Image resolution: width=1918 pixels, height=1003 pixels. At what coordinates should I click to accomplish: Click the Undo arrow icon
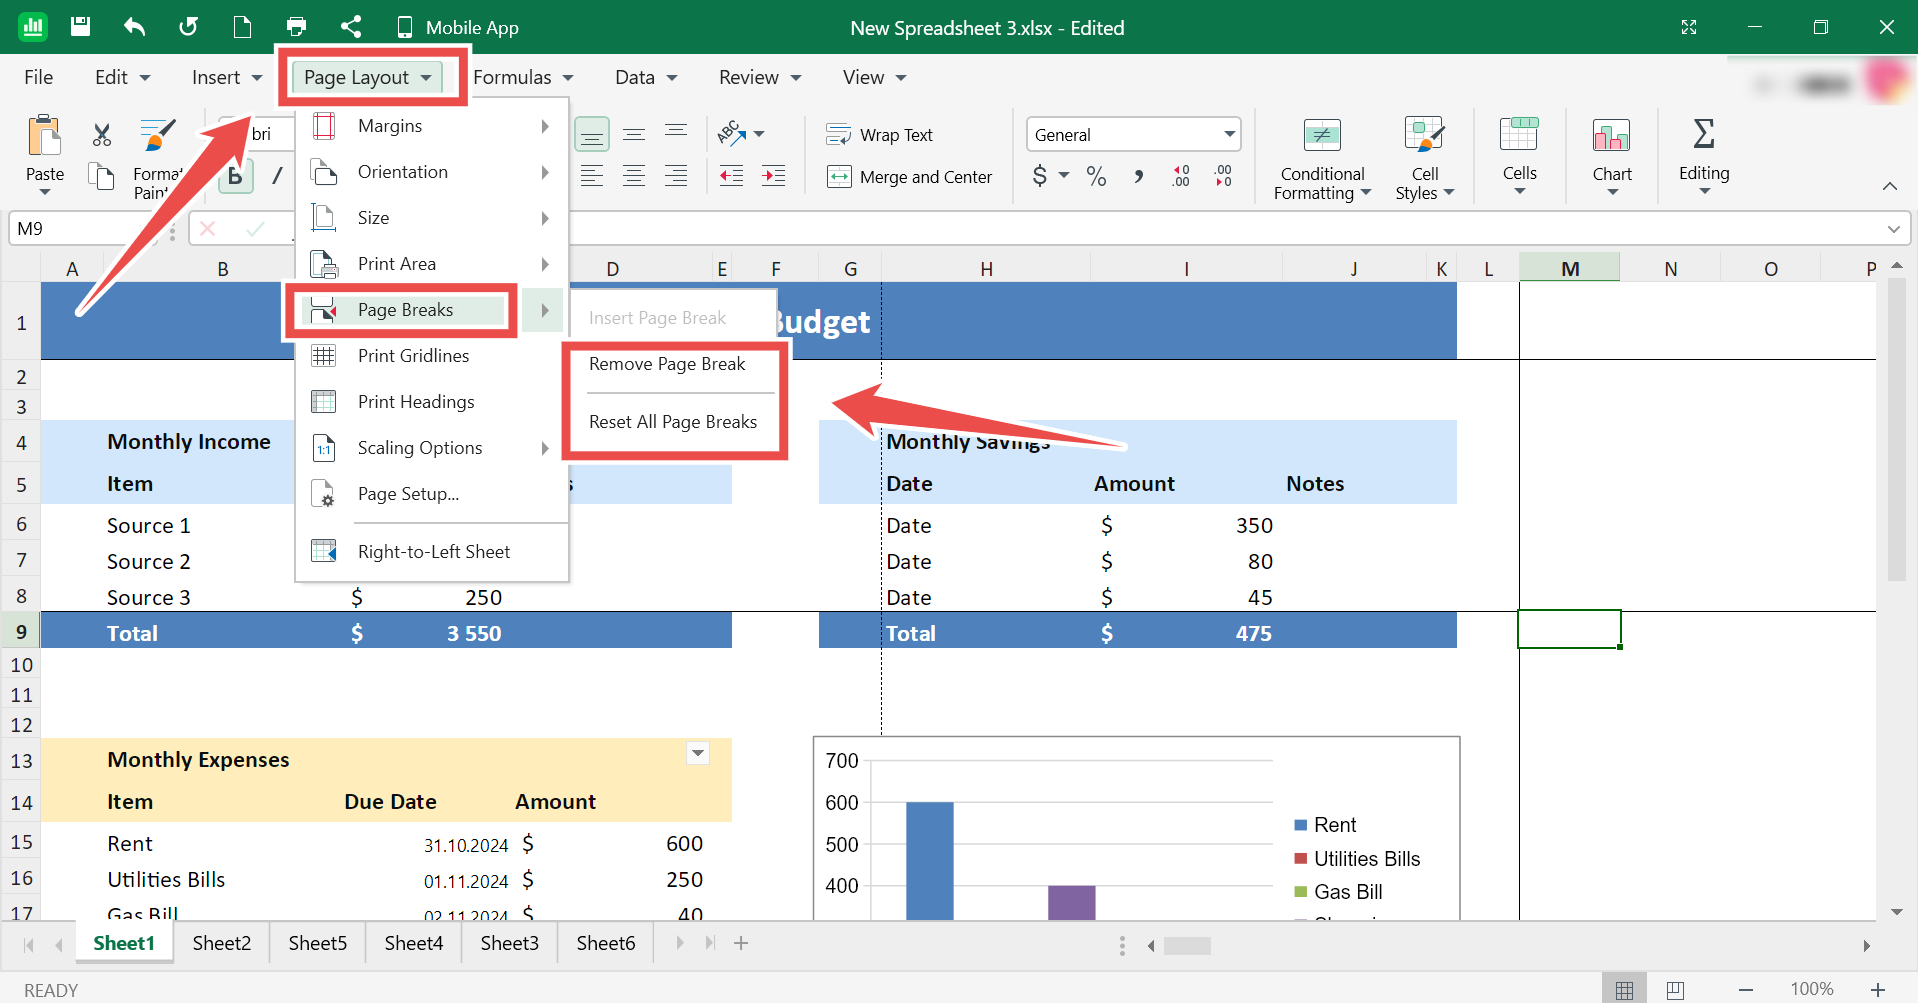point(134,27)
